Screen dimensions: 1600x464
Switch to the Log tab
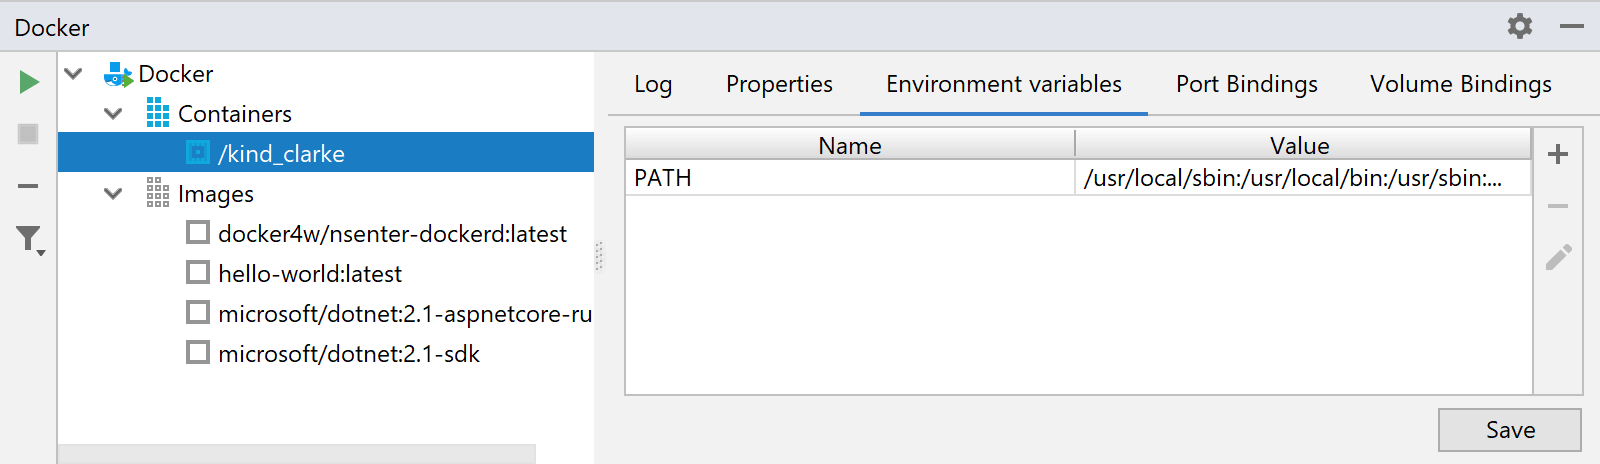coord(653,84)
